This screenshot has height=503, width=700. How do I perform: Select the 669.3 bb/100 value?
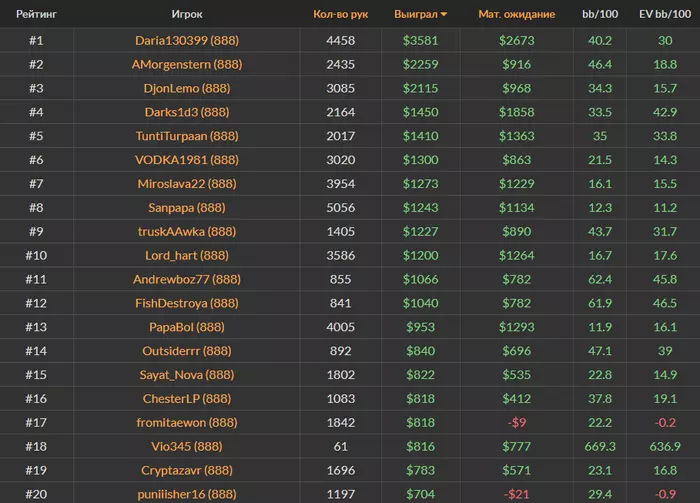tap(600, 447)
